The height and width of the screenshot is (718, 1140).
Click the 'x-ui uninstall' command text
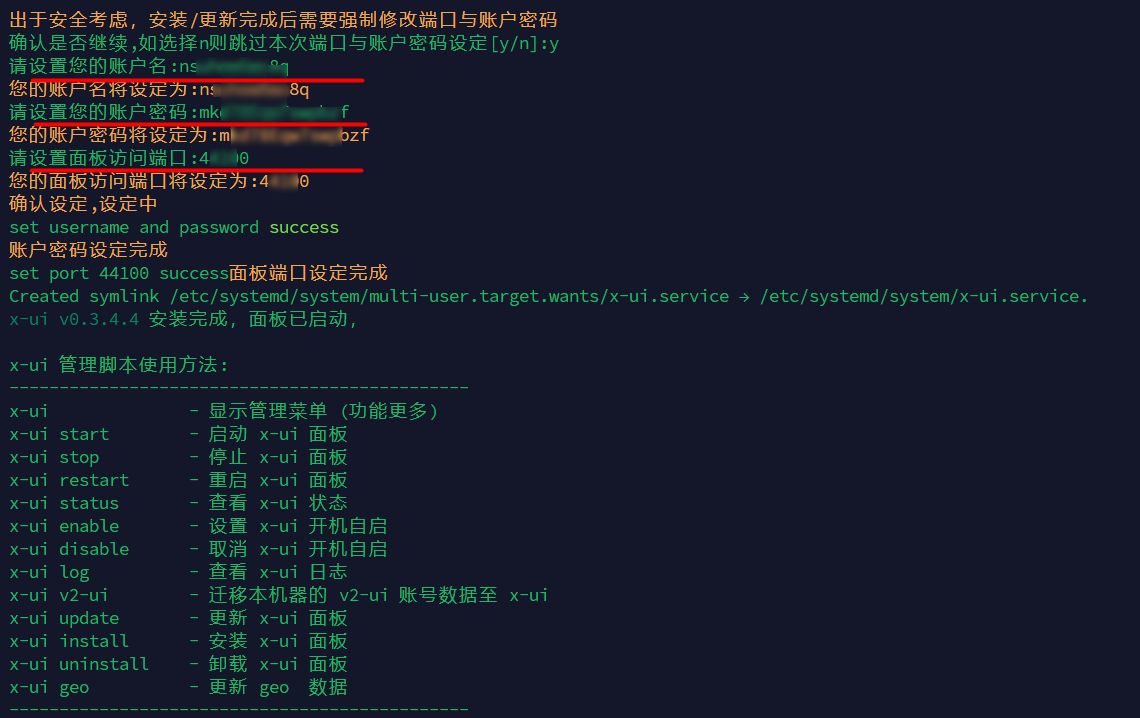click(x=79, y=664)
